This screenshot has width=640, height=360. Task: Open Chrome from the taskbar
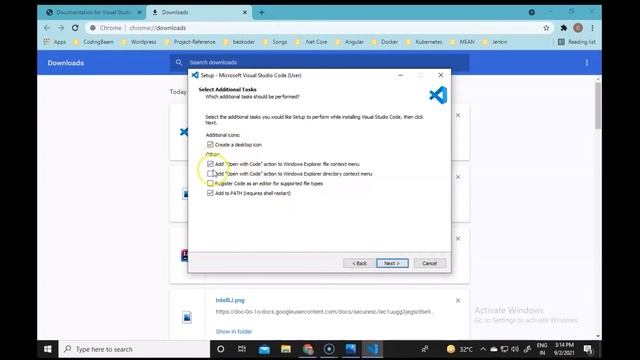click(308, 349)
